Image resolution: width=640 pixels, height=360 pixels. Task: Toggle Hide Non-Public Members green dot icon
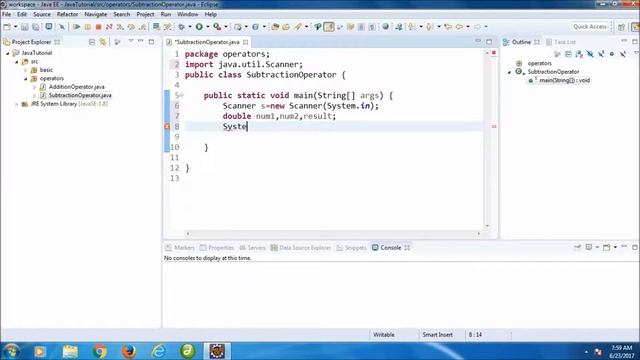pyautogui.click(x=611, y=54)
